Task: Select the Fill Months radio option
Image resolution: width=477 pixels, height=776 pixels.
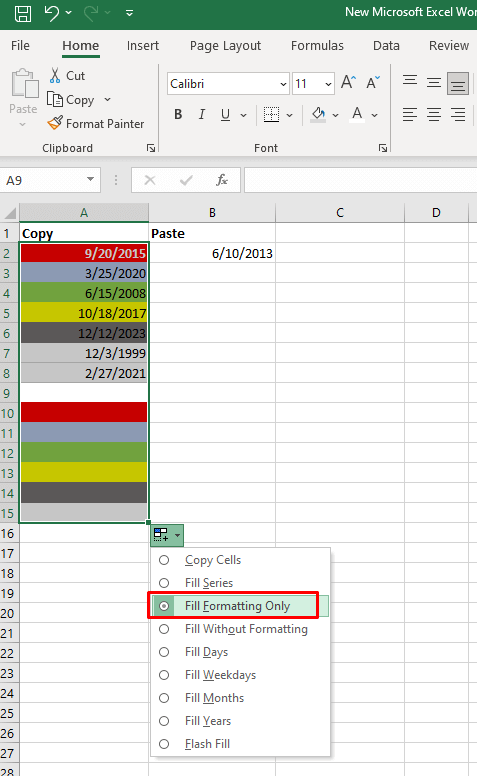Action: (240, 698)
